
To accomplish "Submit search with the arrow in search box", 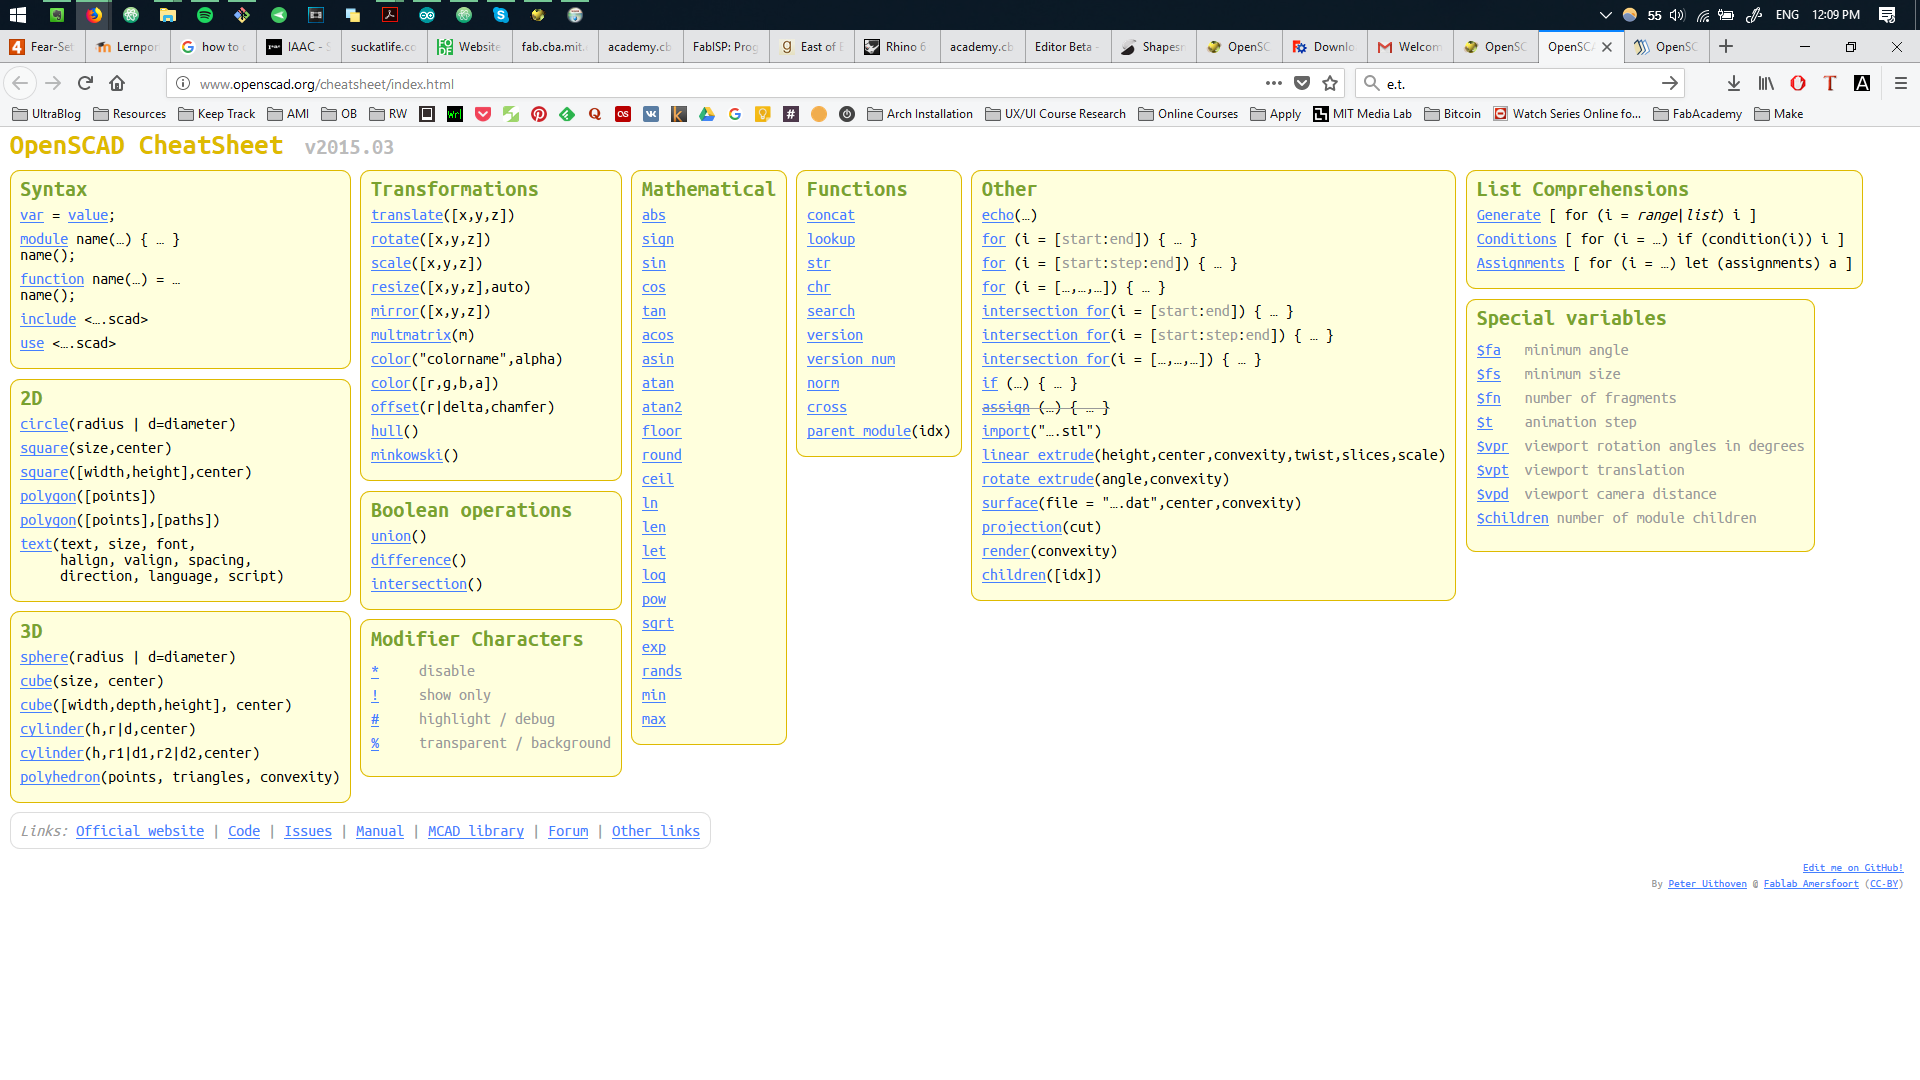I will tap(1669, 83).
